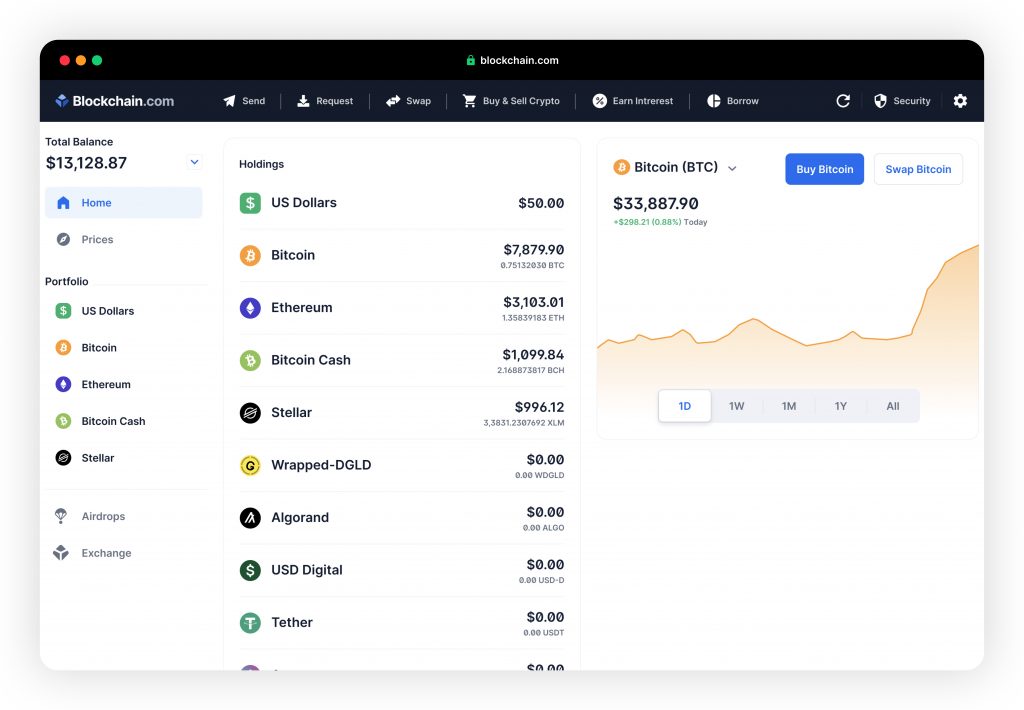Click the Ethereum icon in Portfolio sidebar
The image size is (1024, 710).
[63, 384]
